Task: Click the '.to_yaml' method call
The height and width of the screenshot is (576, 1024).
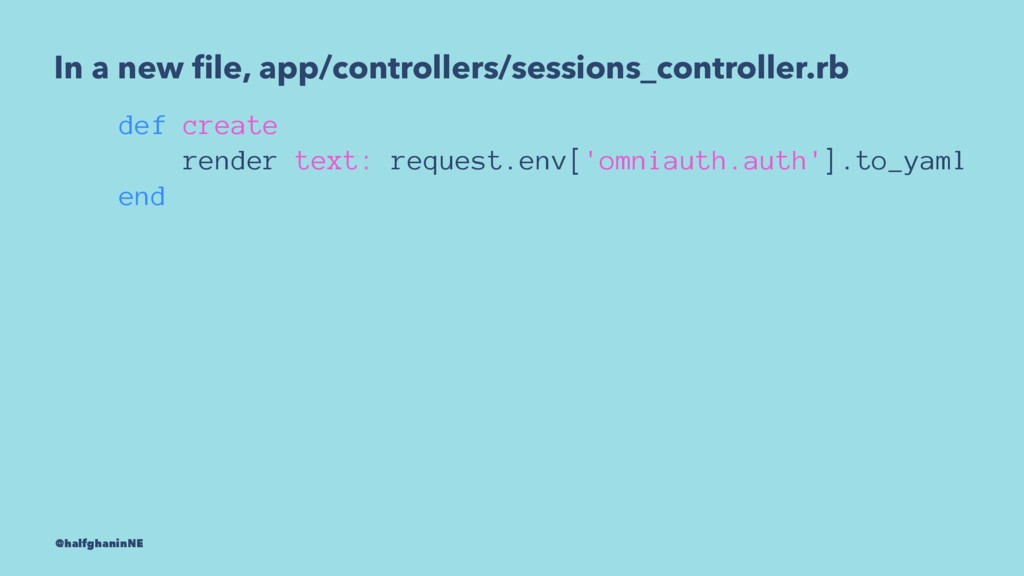Action: [x=903, y=161]
